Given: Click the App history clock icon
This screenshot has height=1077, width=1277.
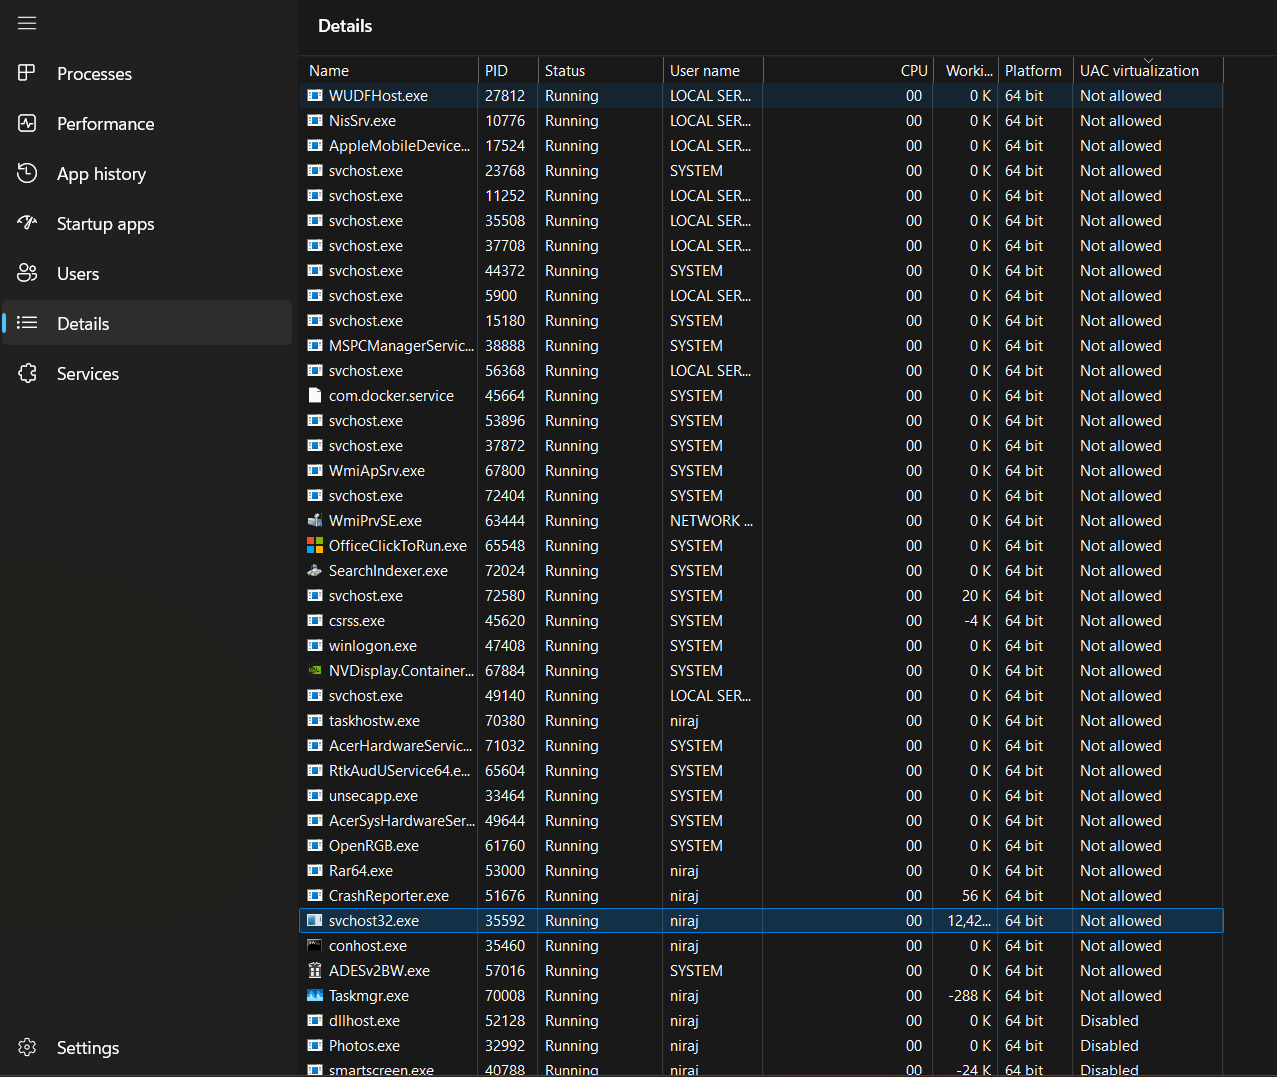Looking at the screenshot, I should point(27,173).
